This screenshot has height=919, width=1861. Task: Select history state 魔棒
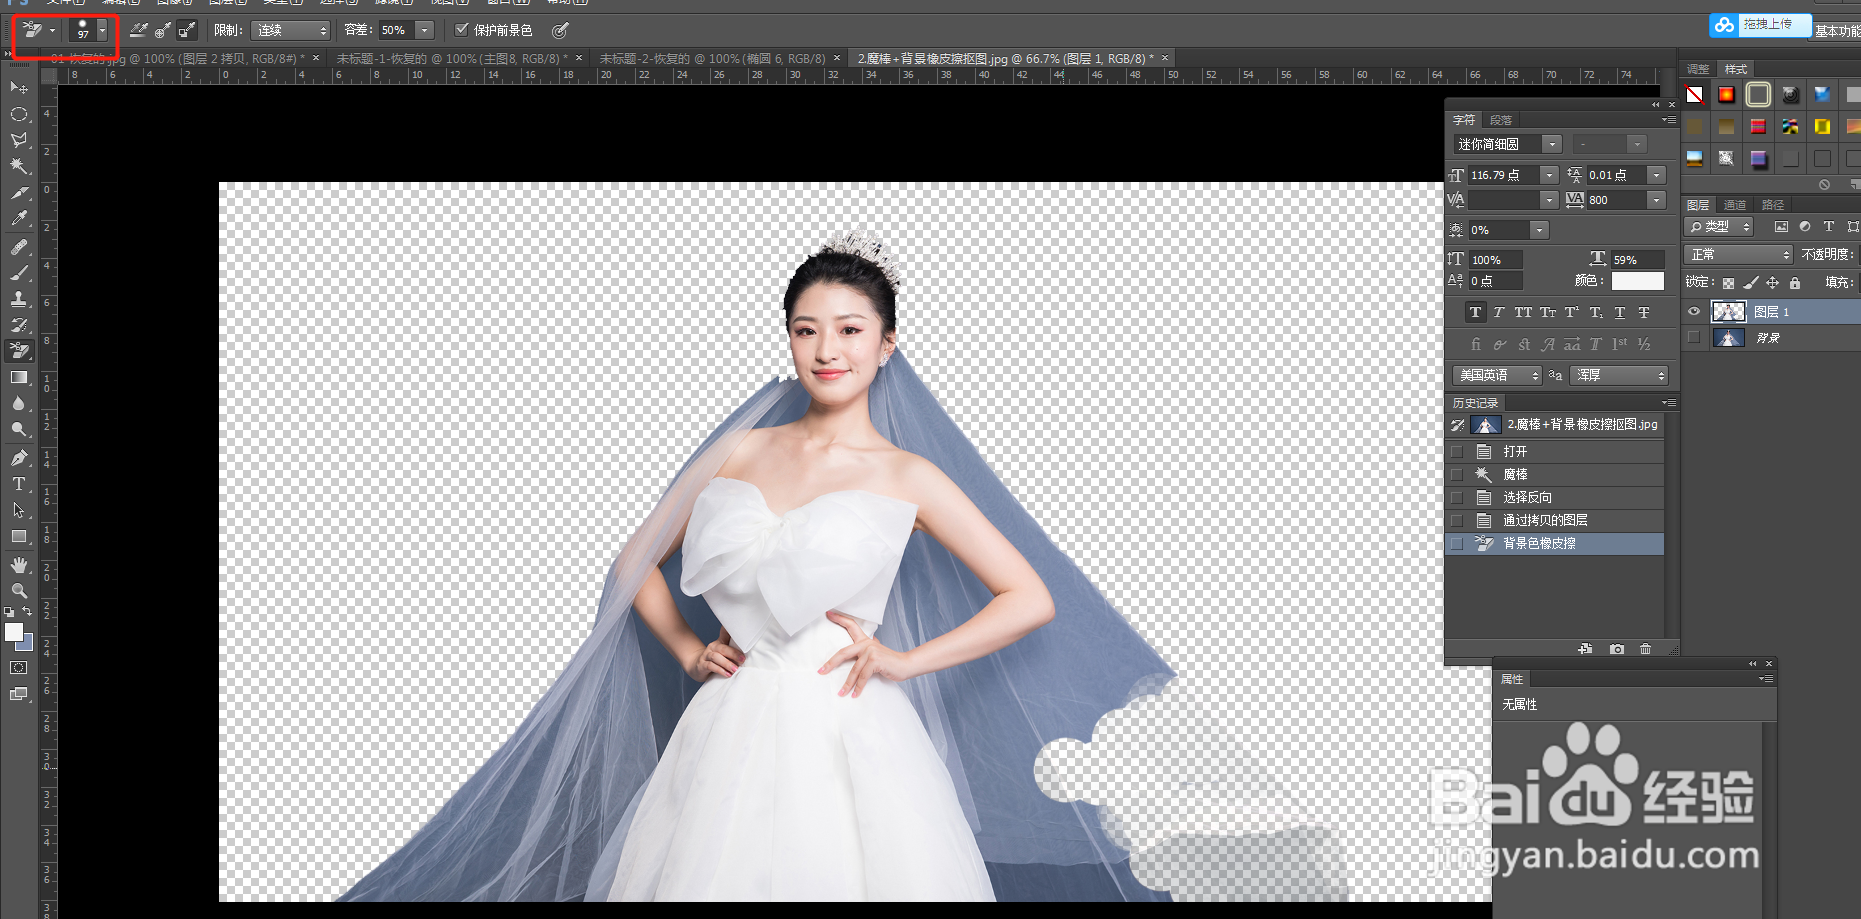1555,474
